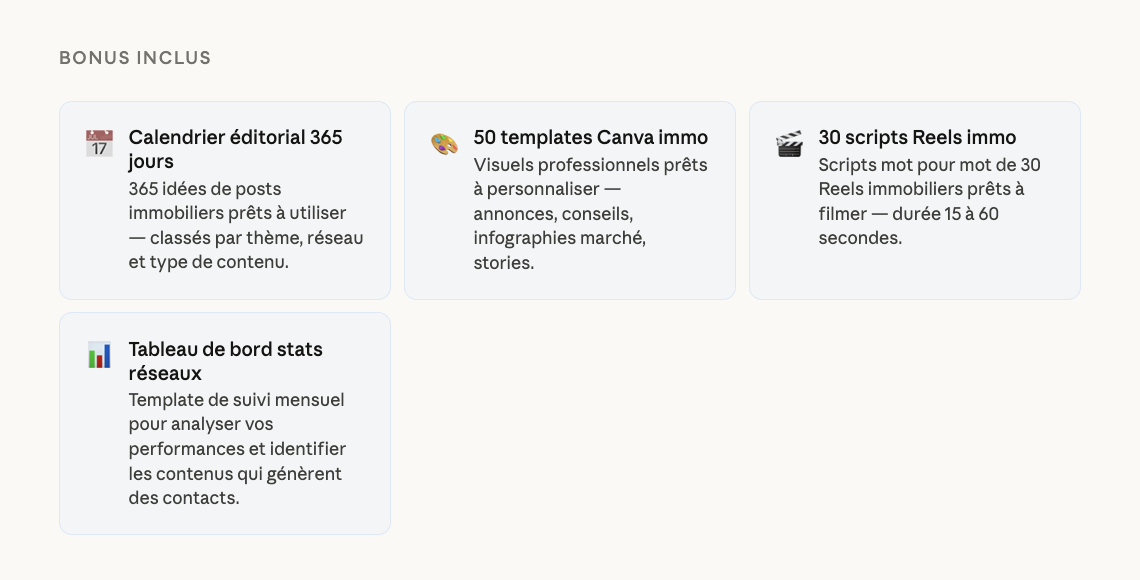Click the 'des contacts.' ending of the stats description
This screenshot has height=580, width=1140.
(x=184, y=497)
